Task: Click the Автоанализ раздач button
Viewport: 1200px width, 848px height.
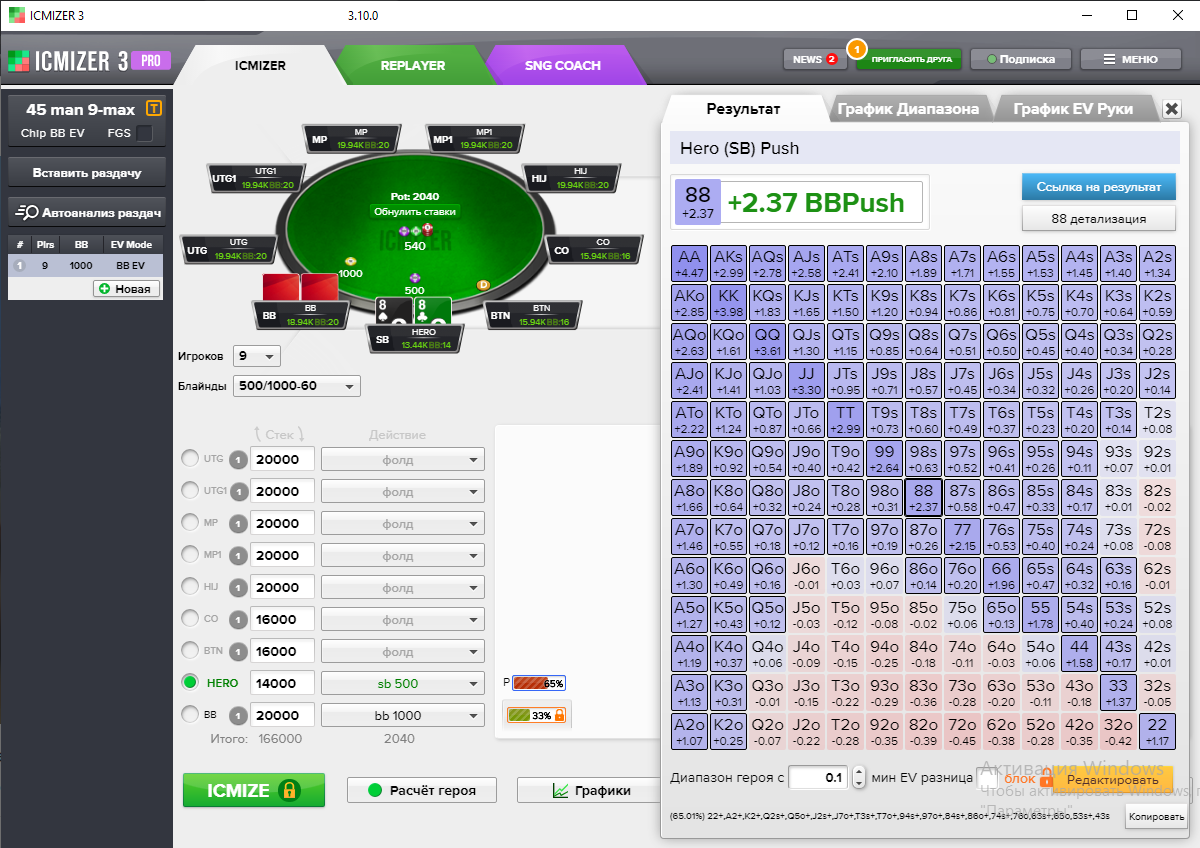Action: point(87,212)
